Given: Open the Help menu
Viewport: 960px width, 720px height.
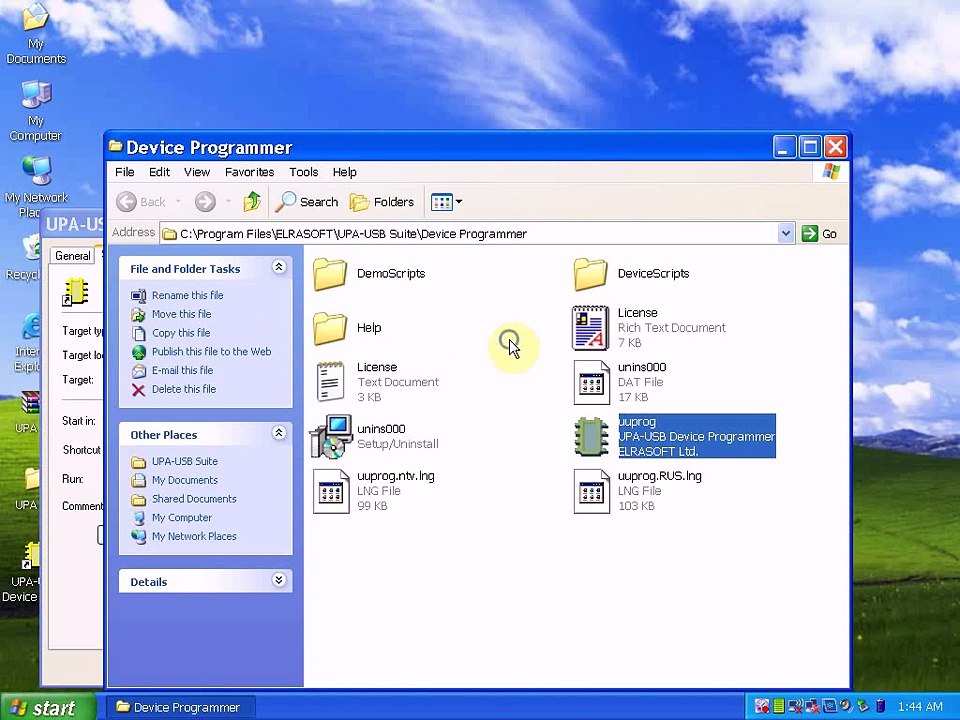Looking at the screenshot, I should (x=345, y=172).
